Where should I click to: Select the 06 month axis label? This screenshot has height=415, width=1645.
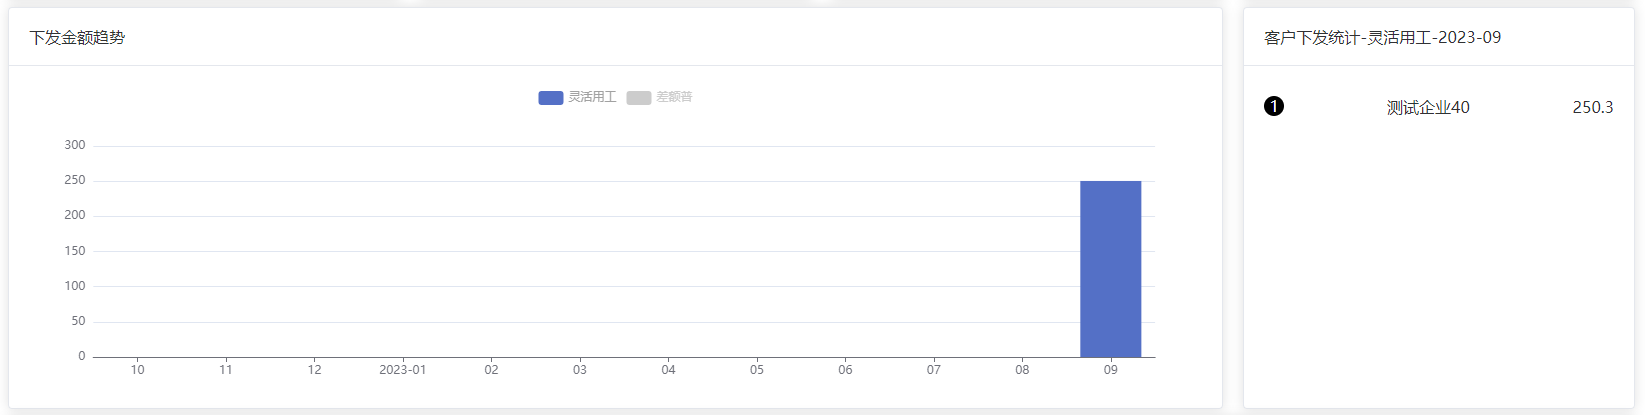click(845, 370)
